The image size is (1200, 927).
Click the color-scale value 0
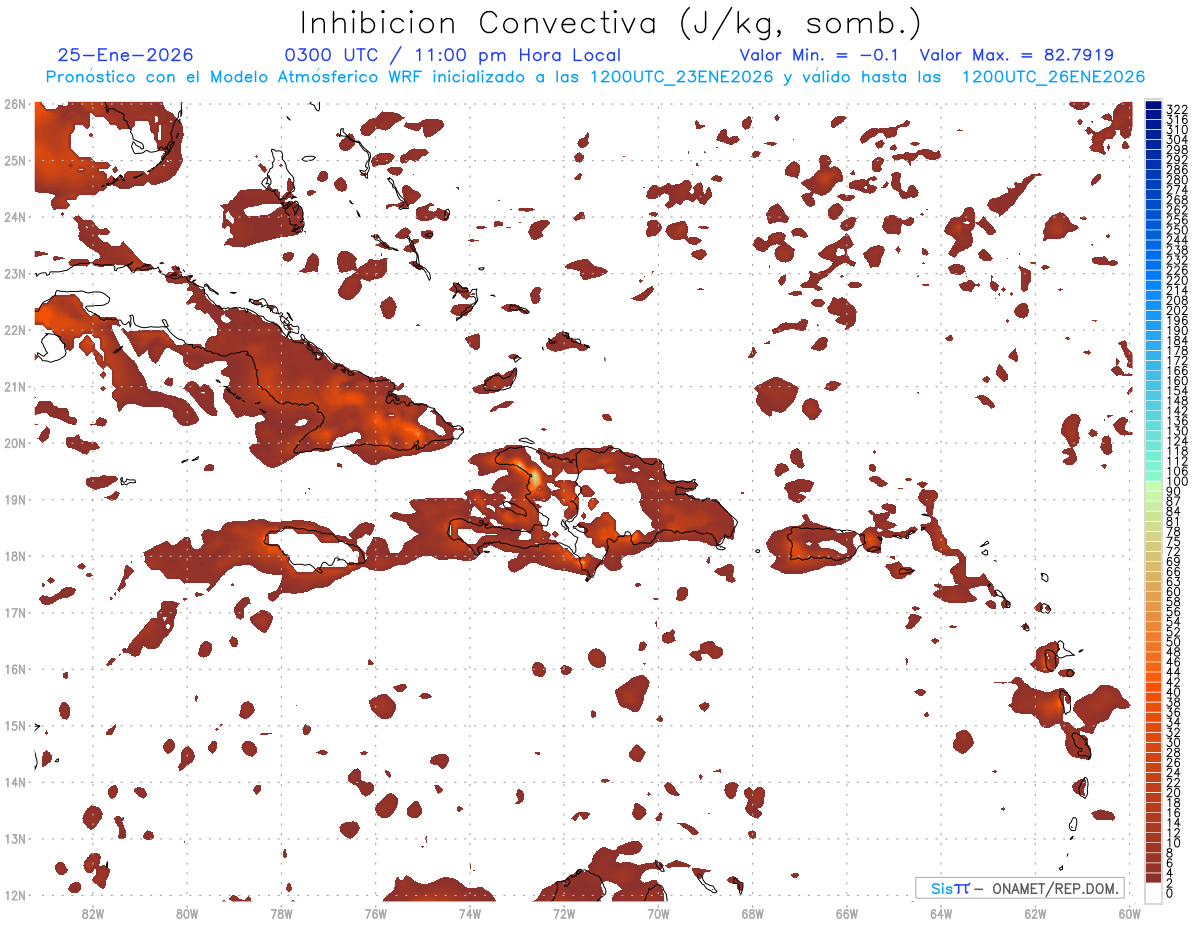tap(1171, 893)
